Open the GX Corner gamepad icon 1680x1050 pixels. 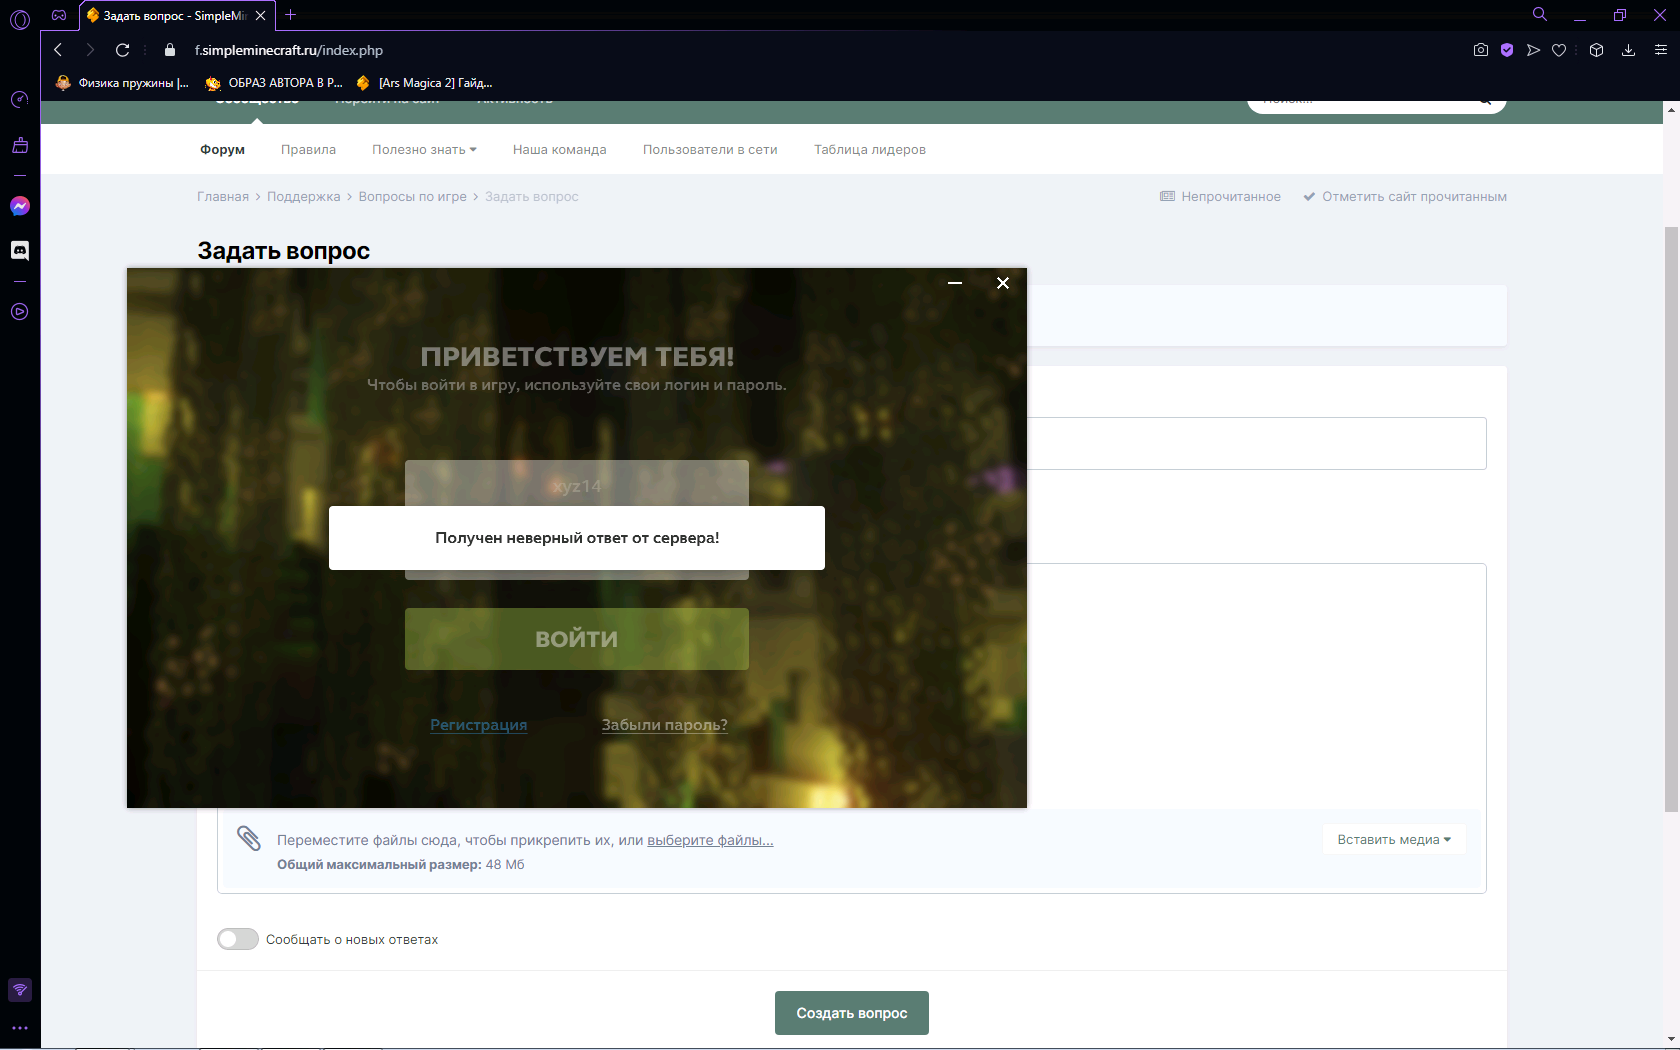pos(59,15)
